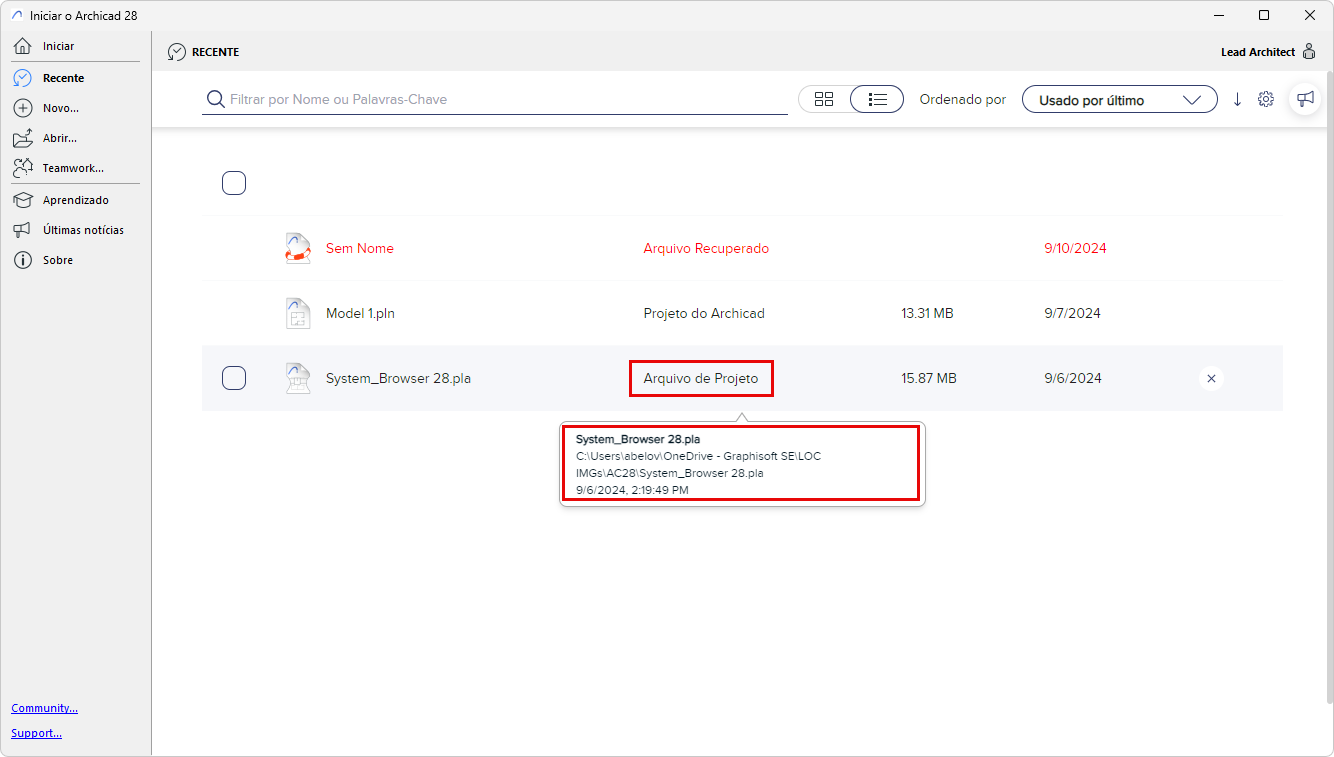Click the Novo plus icon
1334x757 pixels.
23,108
